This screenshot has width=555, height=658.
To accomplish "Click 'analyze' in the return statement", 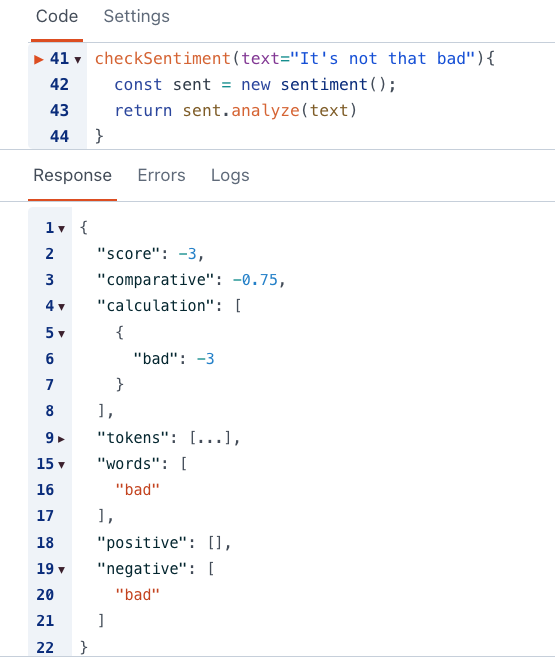I will (266, 111).
